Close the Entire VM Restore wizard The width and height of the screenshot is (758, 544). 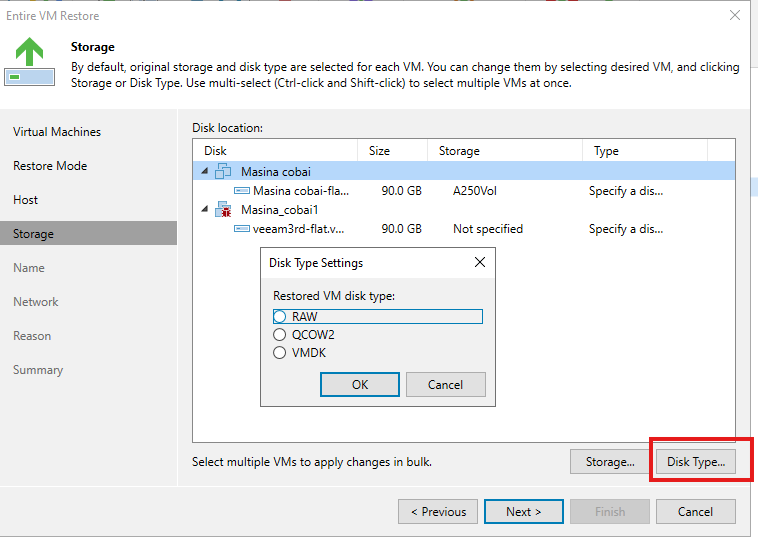735,15
